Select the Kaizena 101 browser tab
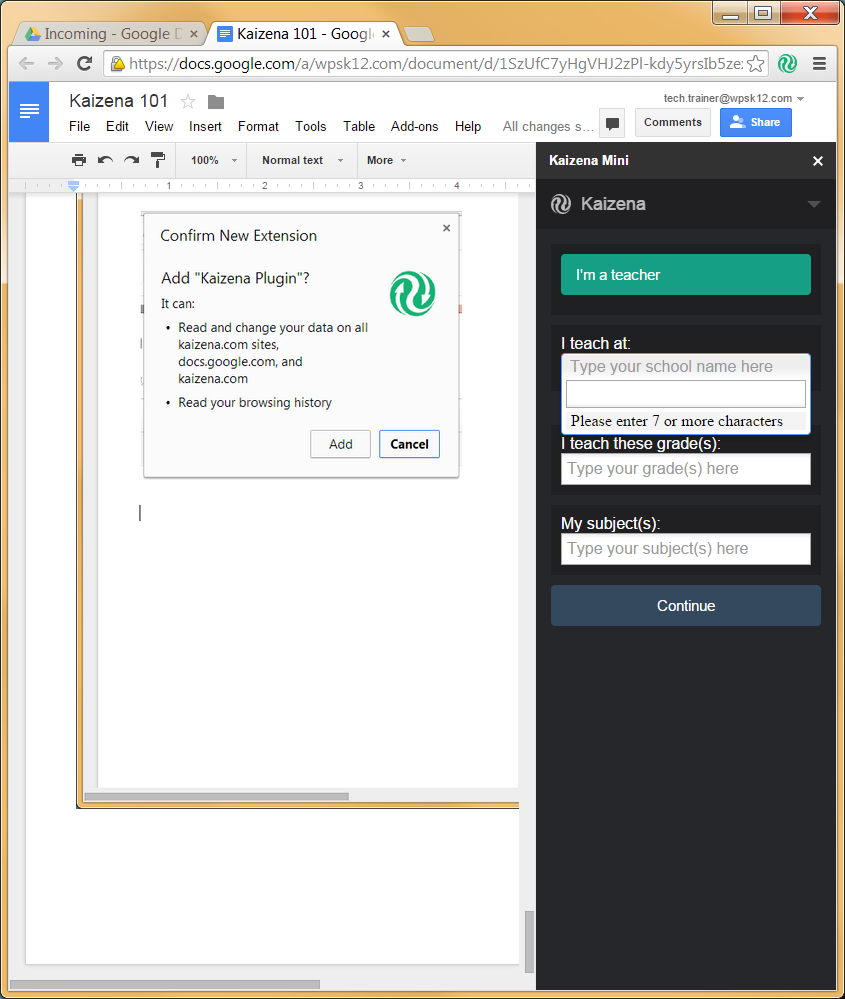Screen dimensions: 845x999 point(303,34)
